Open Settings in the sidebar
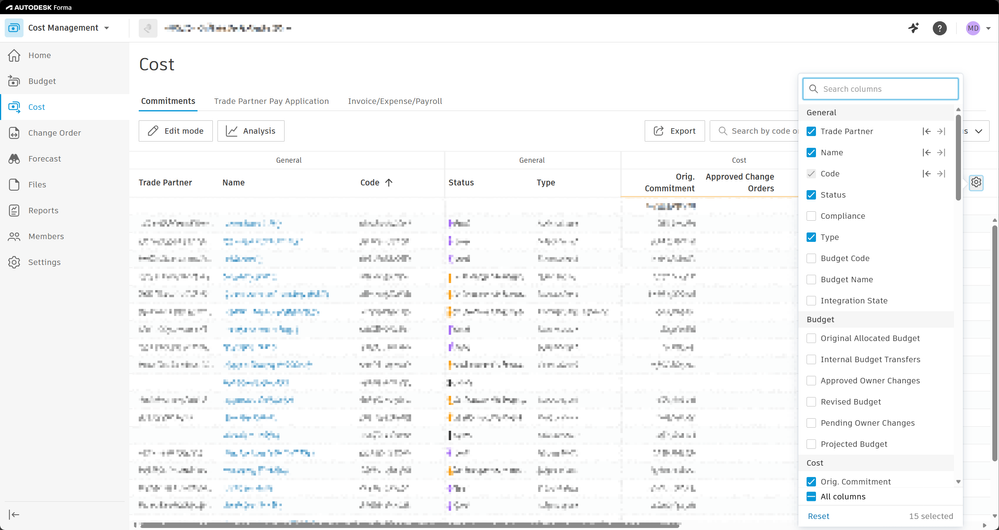 tap(44, 262)
